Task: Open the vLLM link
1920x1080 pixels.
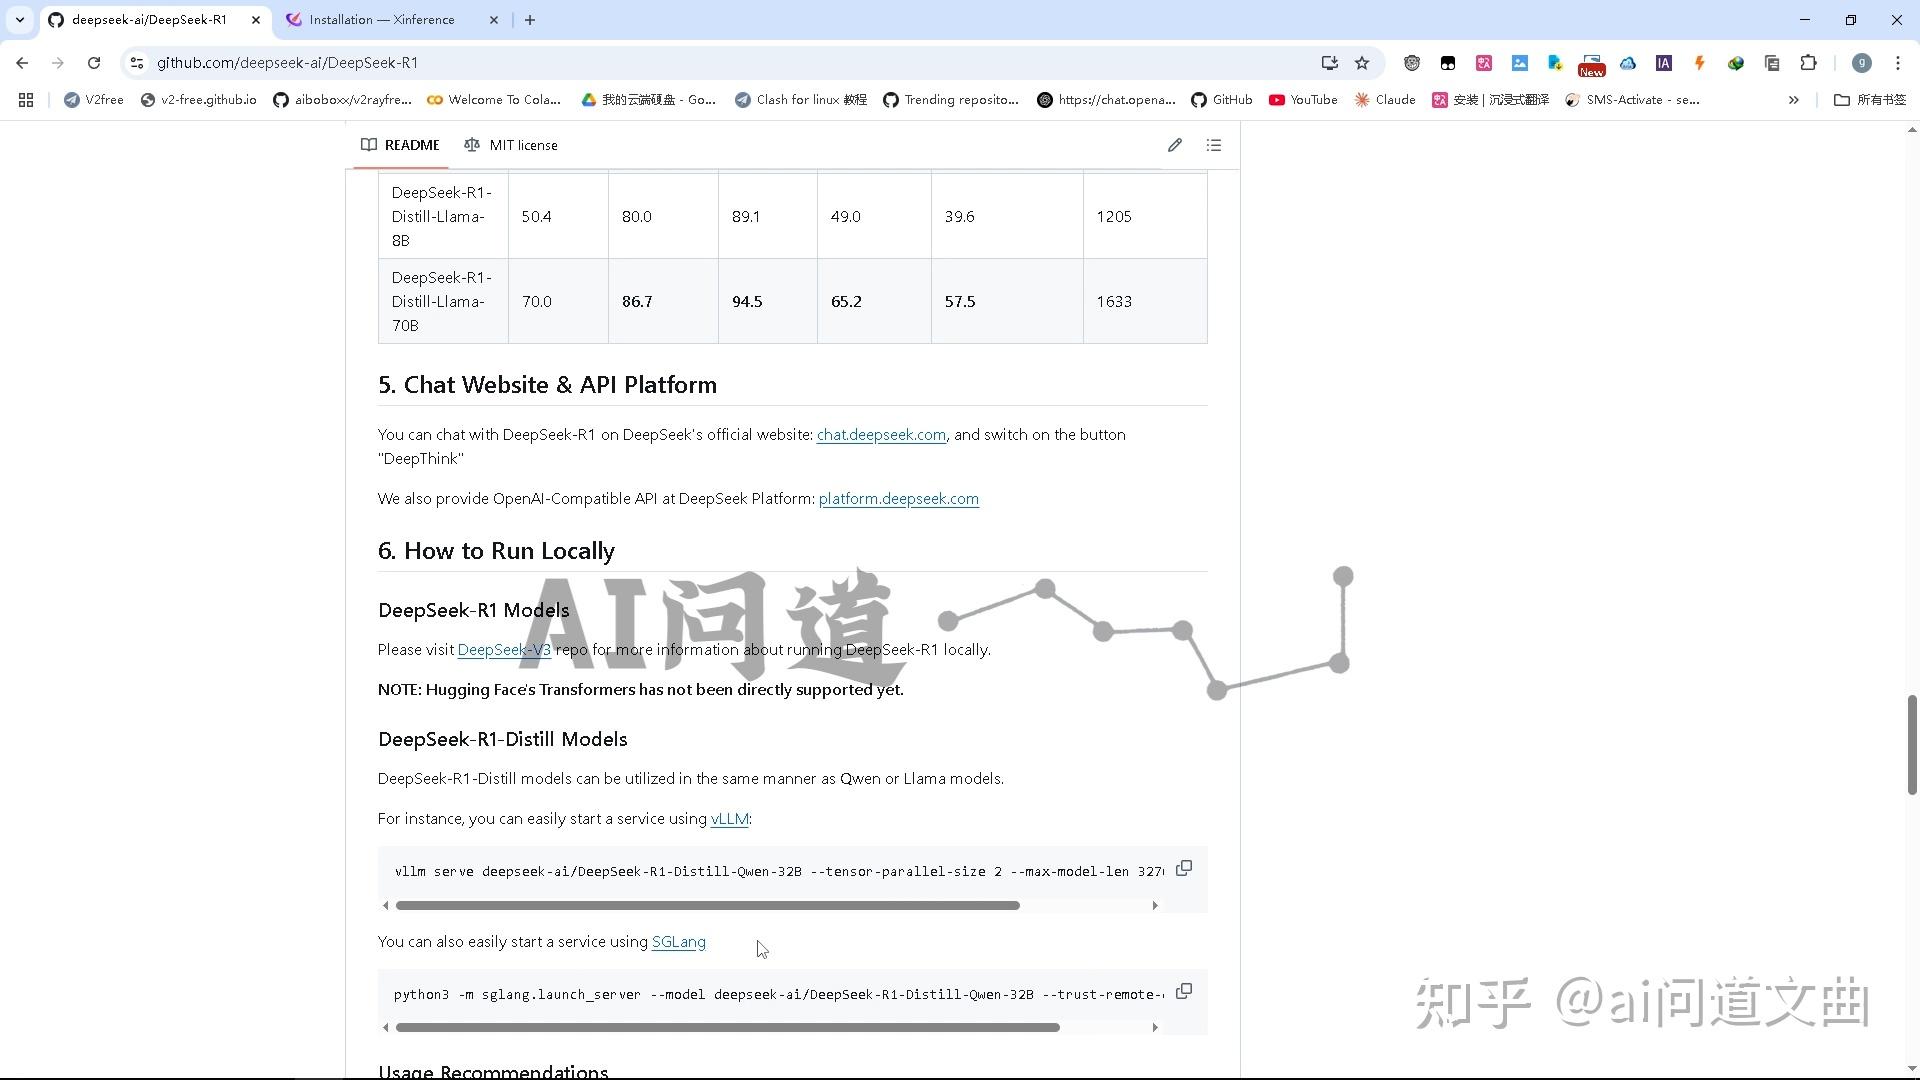Action: point(729,819)
